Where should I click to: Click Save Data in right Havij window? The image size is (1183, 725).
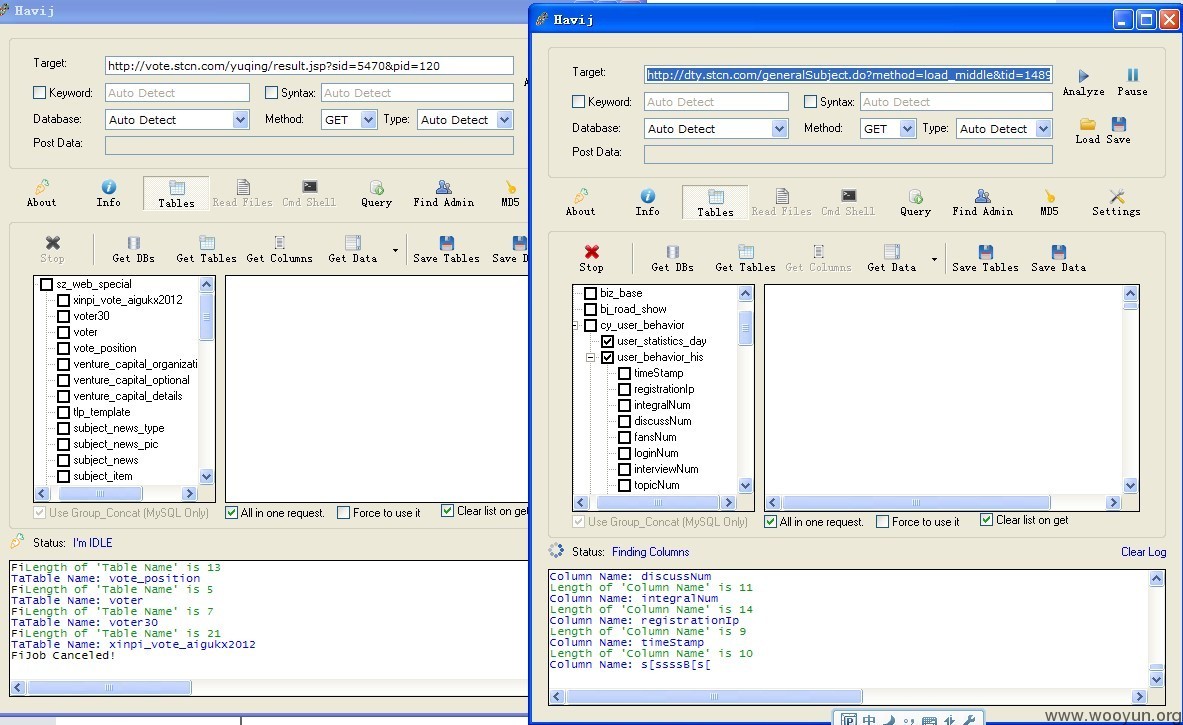(1059, 258)
